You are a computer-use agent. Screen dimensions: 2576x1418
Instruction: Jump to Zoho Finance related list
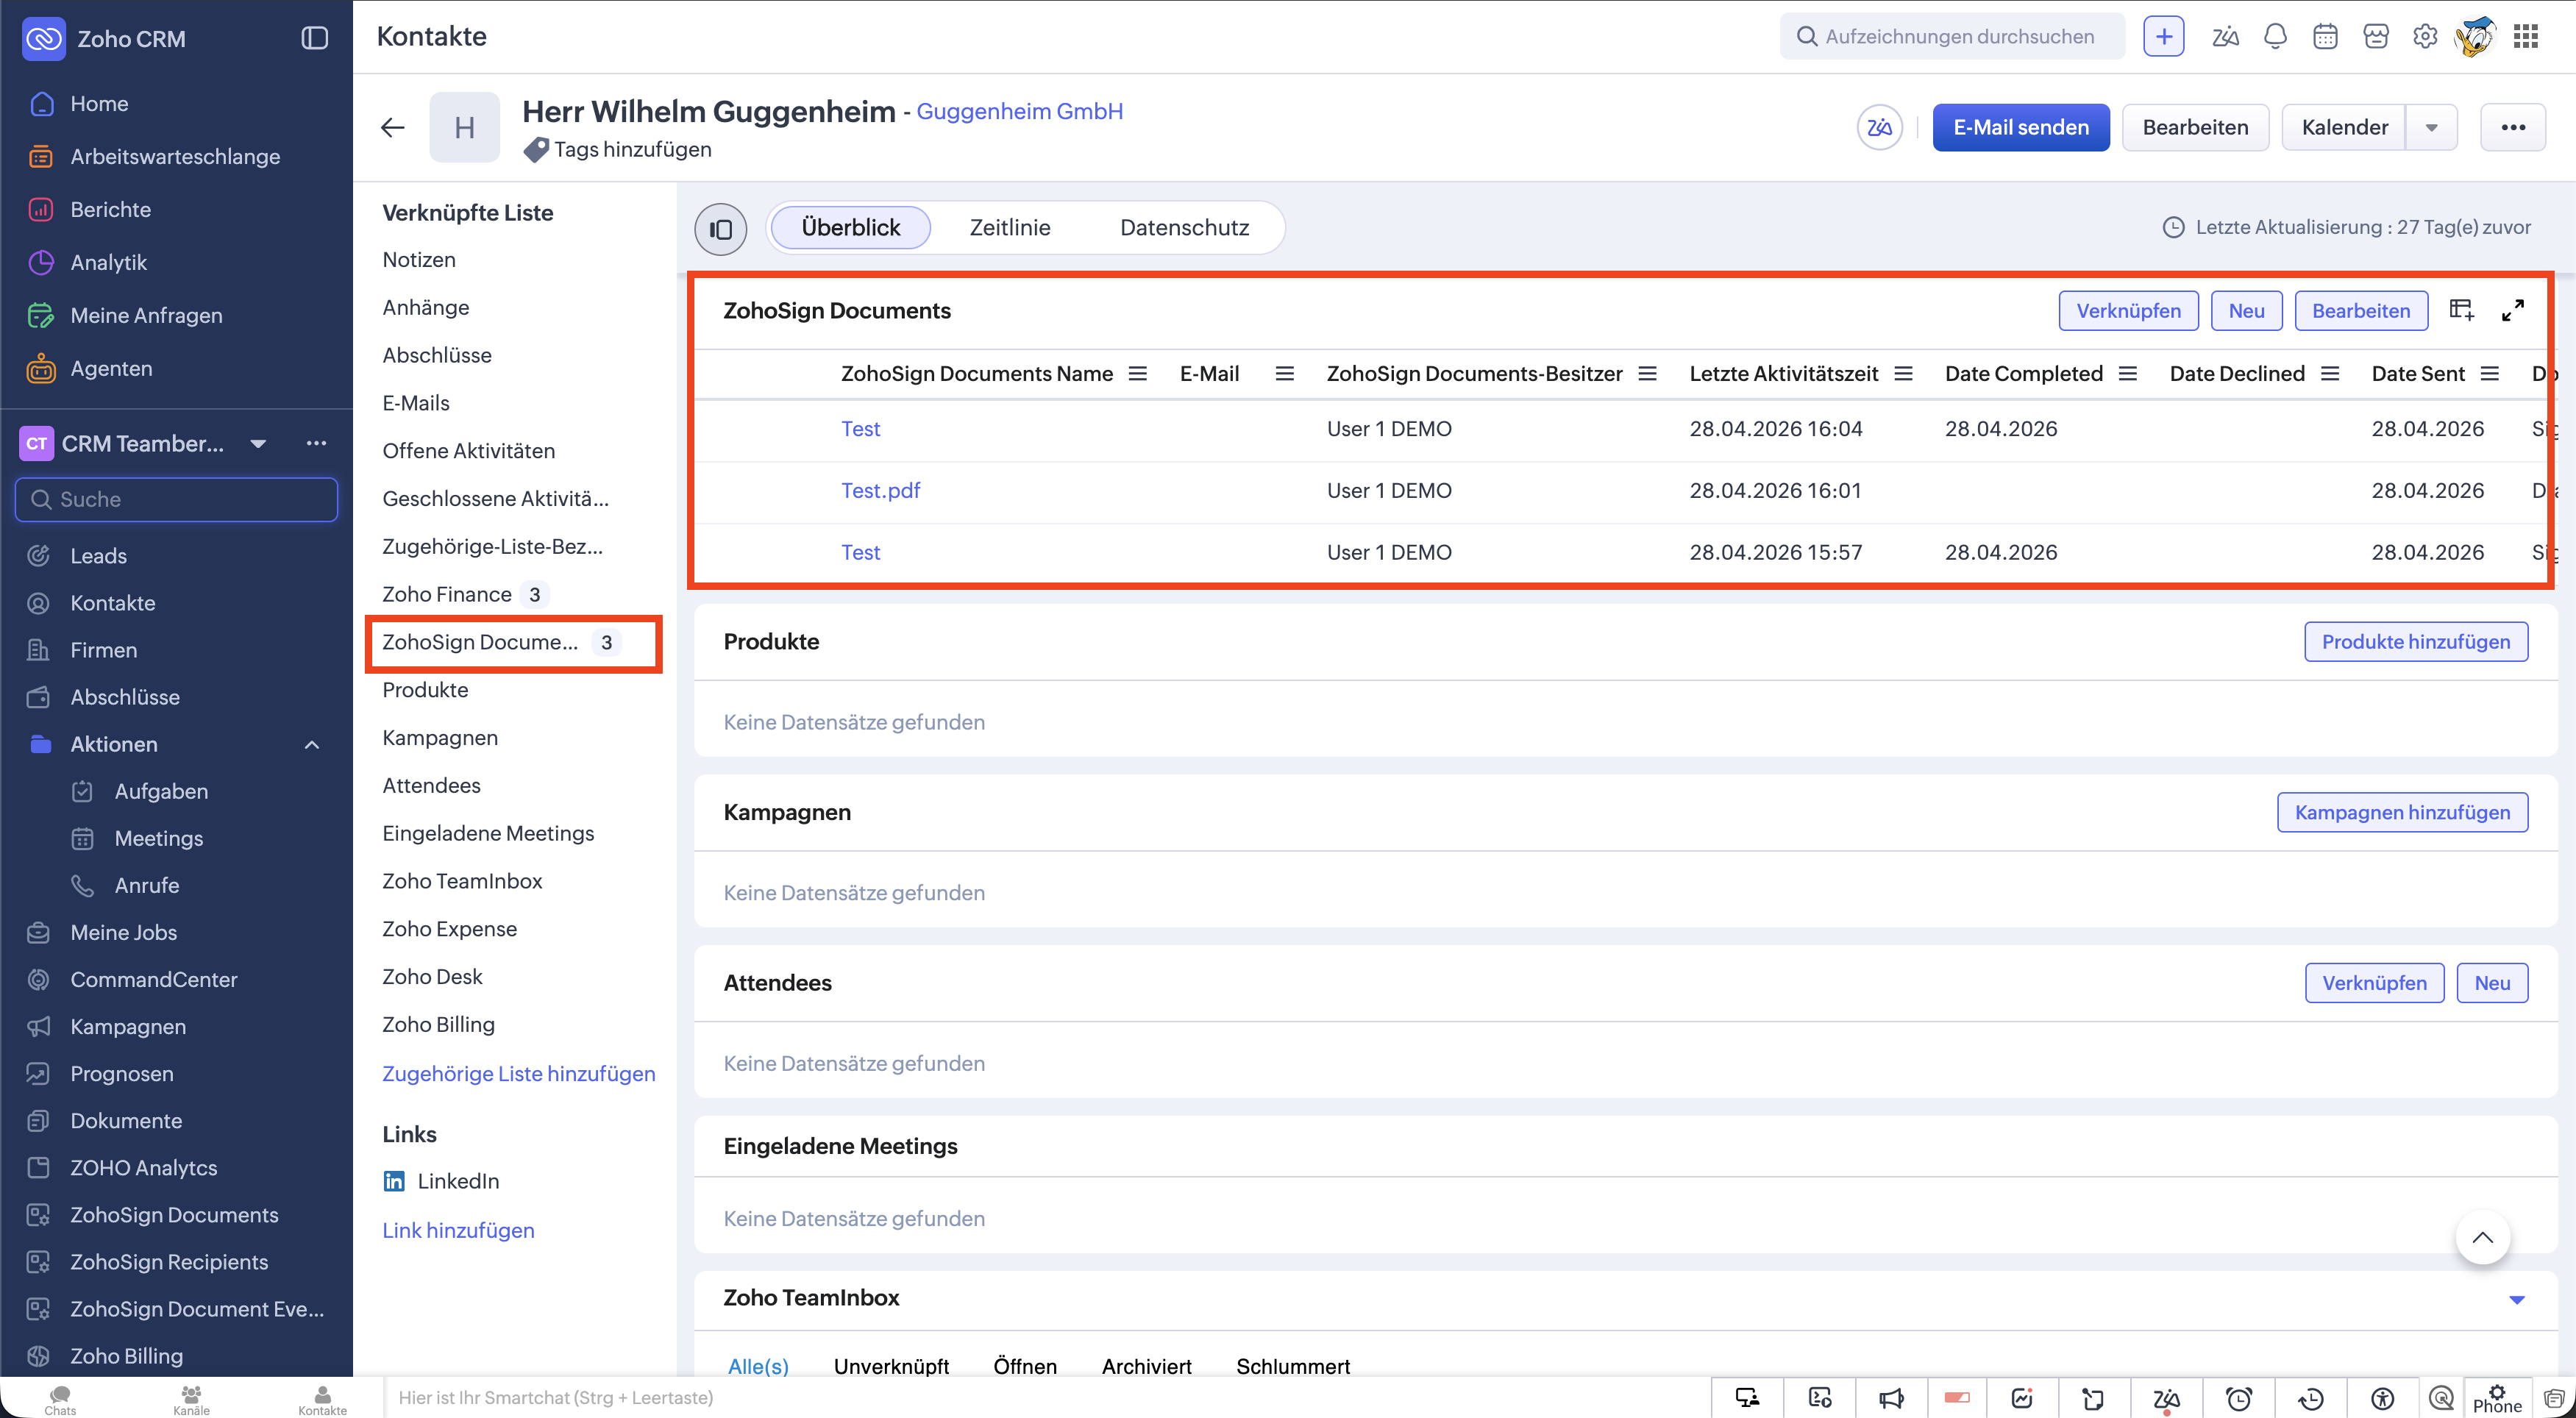tap(447, 595)
